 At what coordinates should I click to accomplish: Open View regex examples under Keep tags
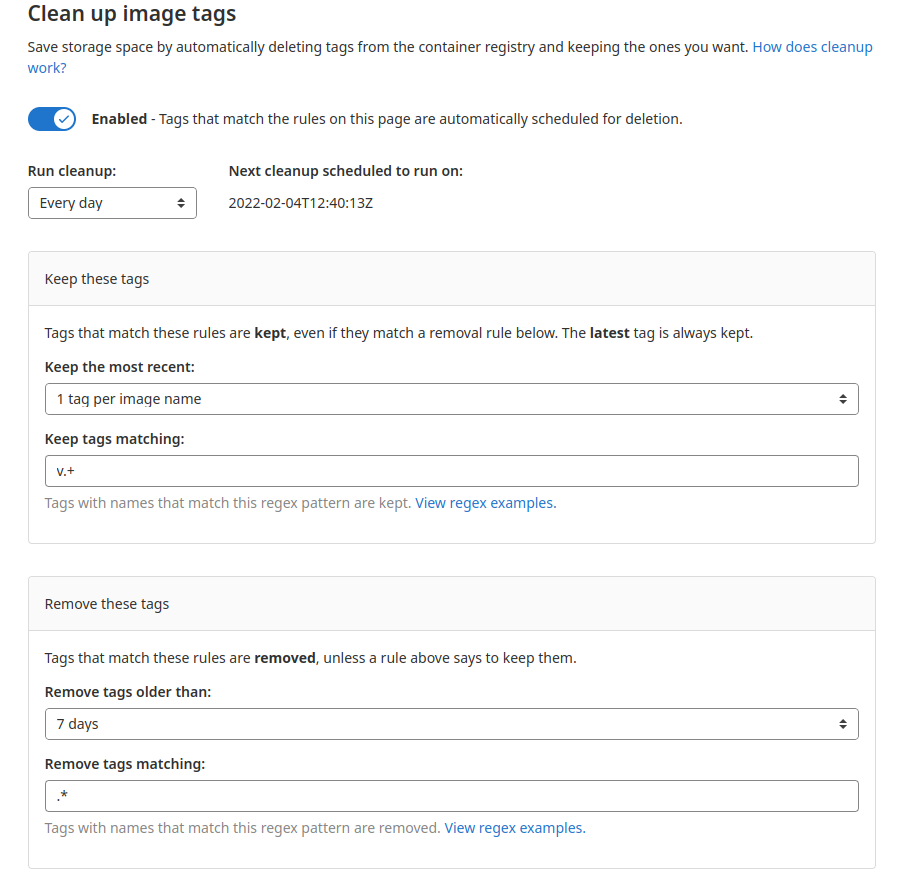pos(485,503)
